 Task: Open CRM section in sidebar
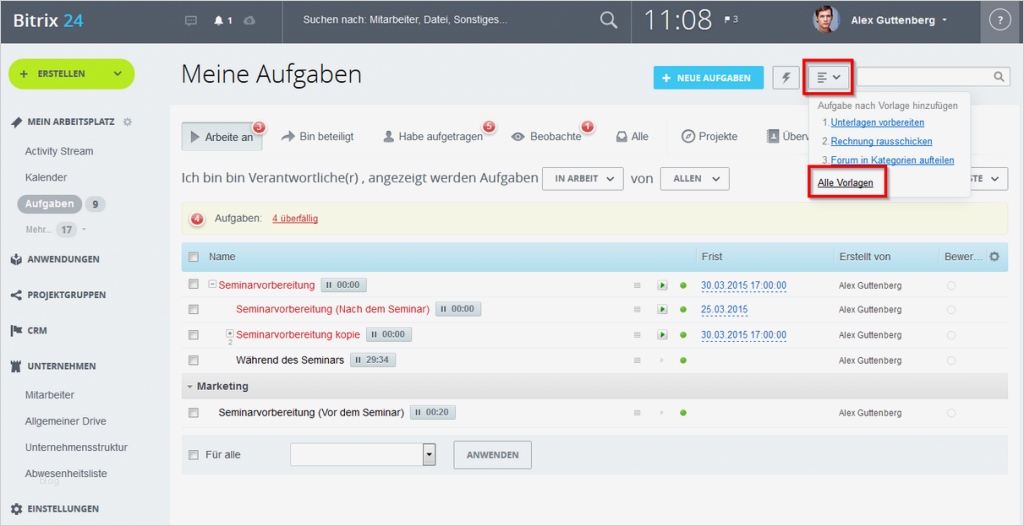point(37,331)
